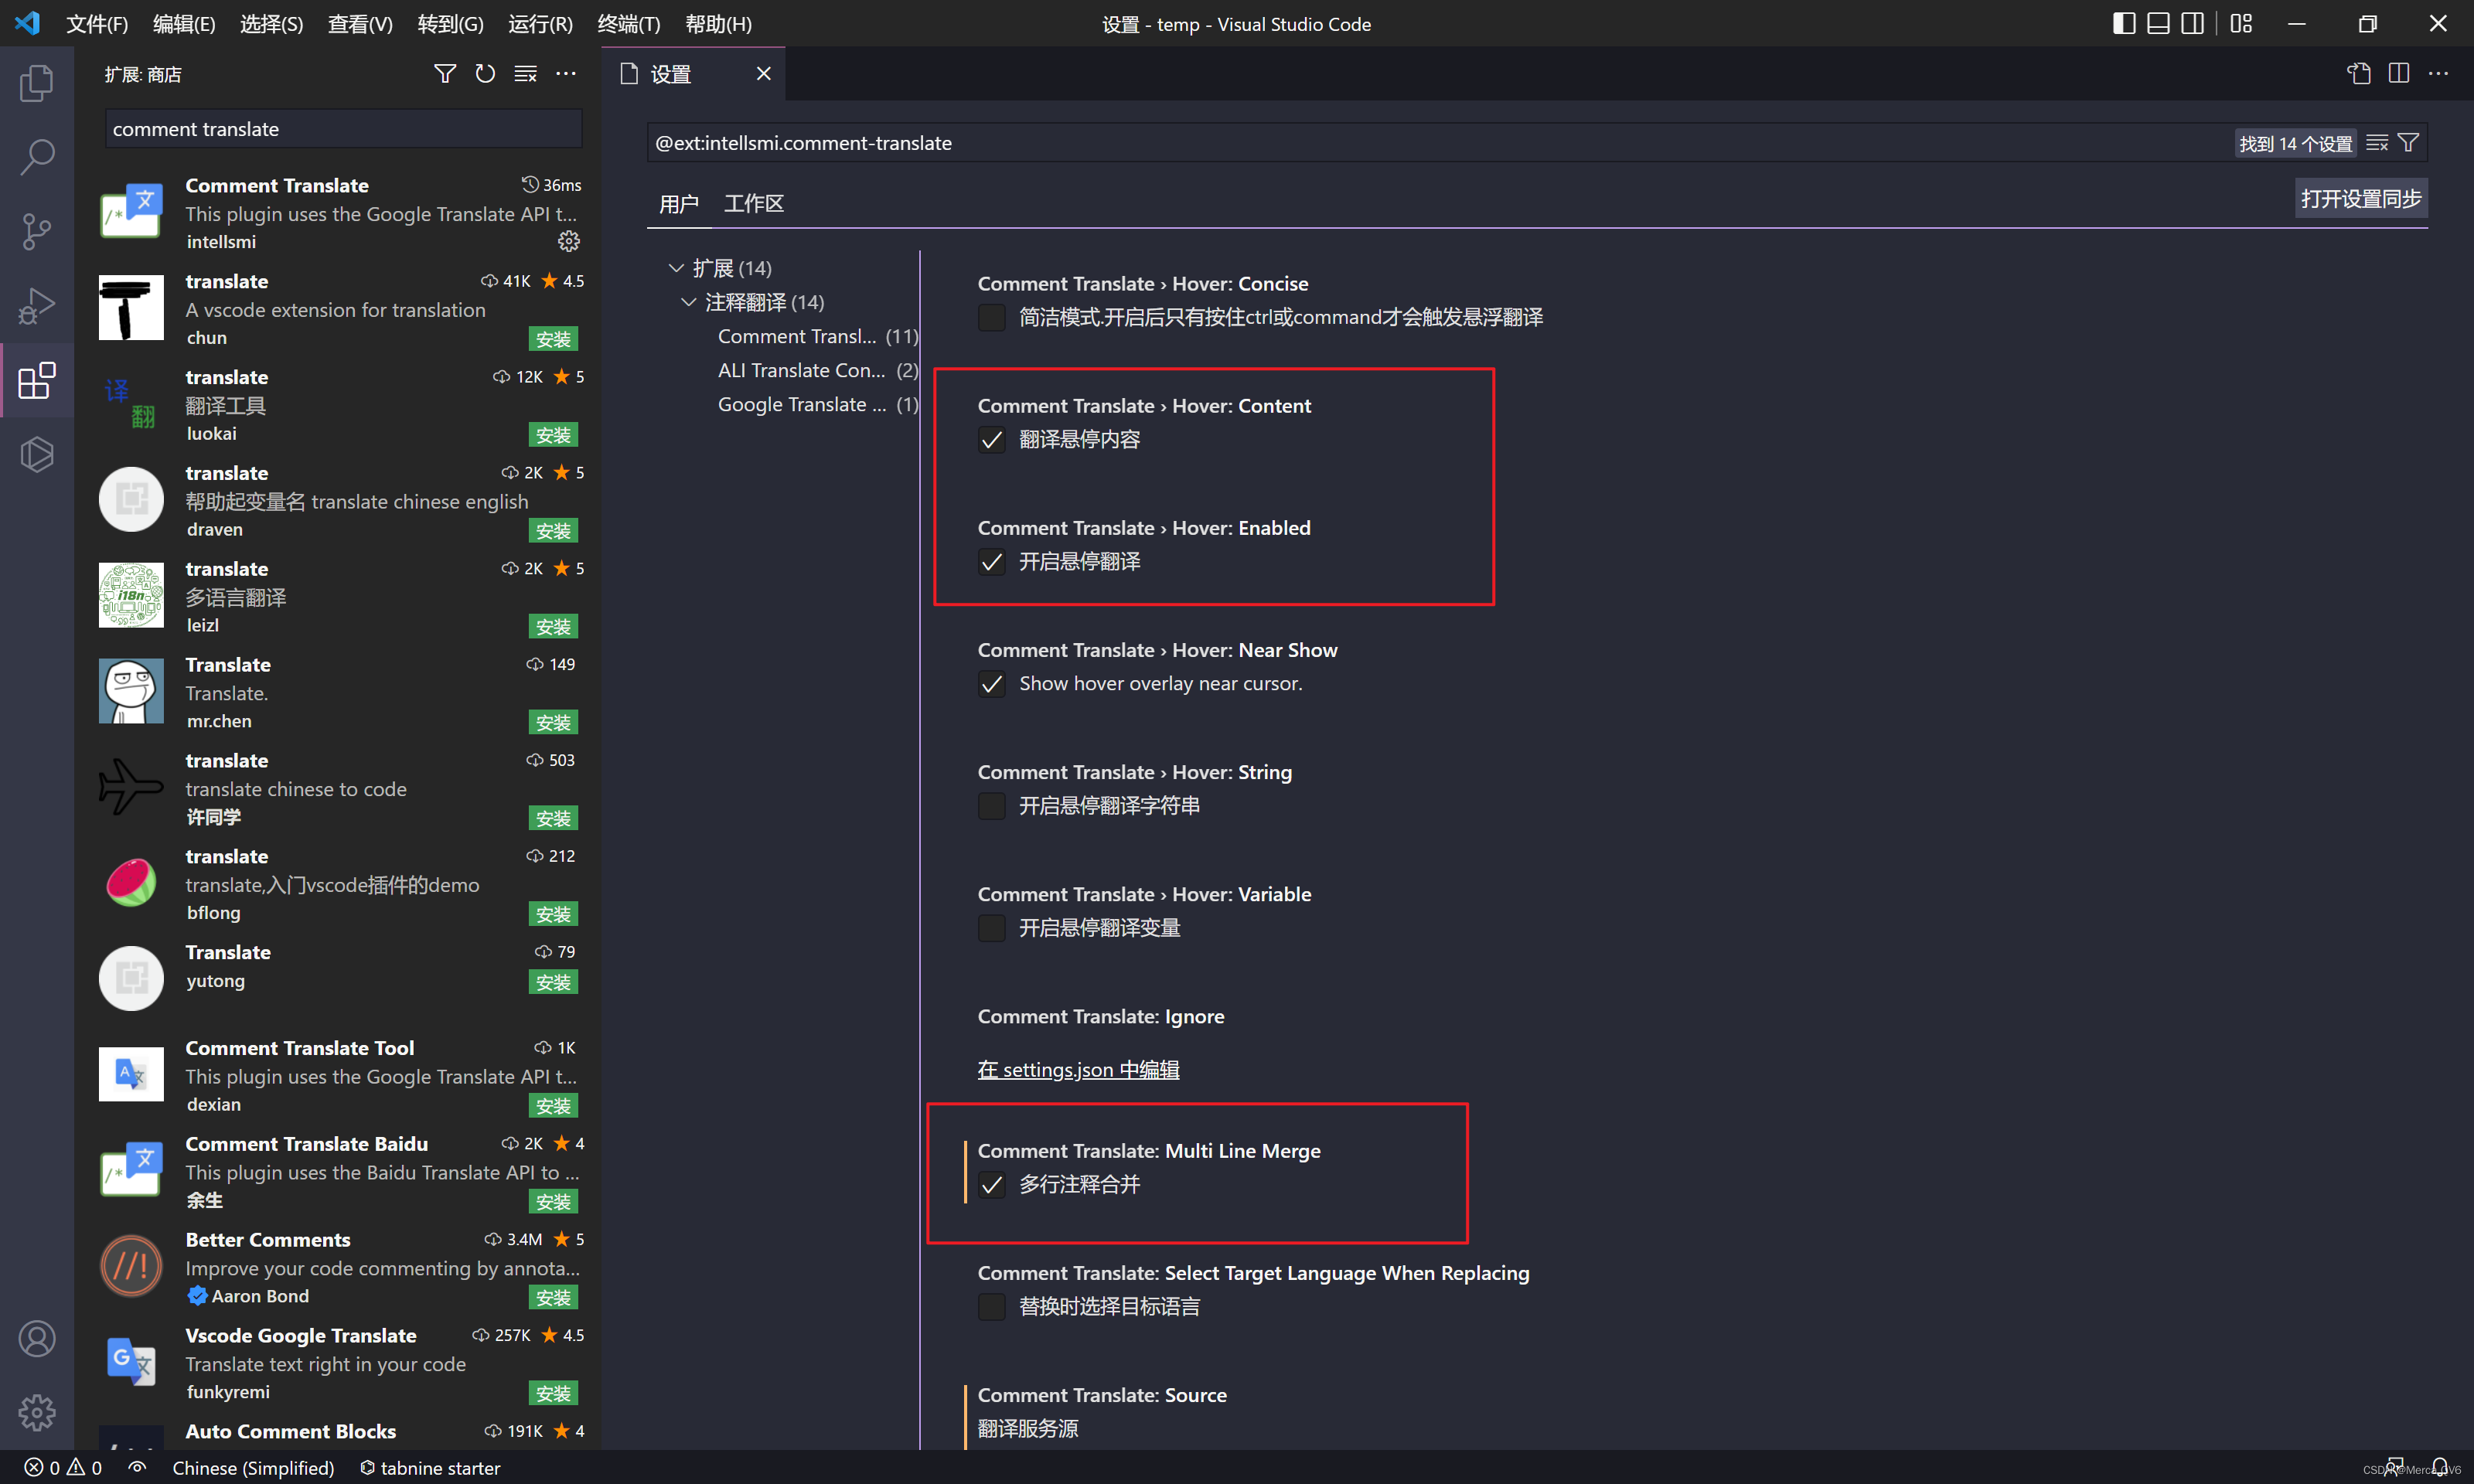Click the Open Settings (JSON) icon

pyautogui.click(x=2359, y=74)
